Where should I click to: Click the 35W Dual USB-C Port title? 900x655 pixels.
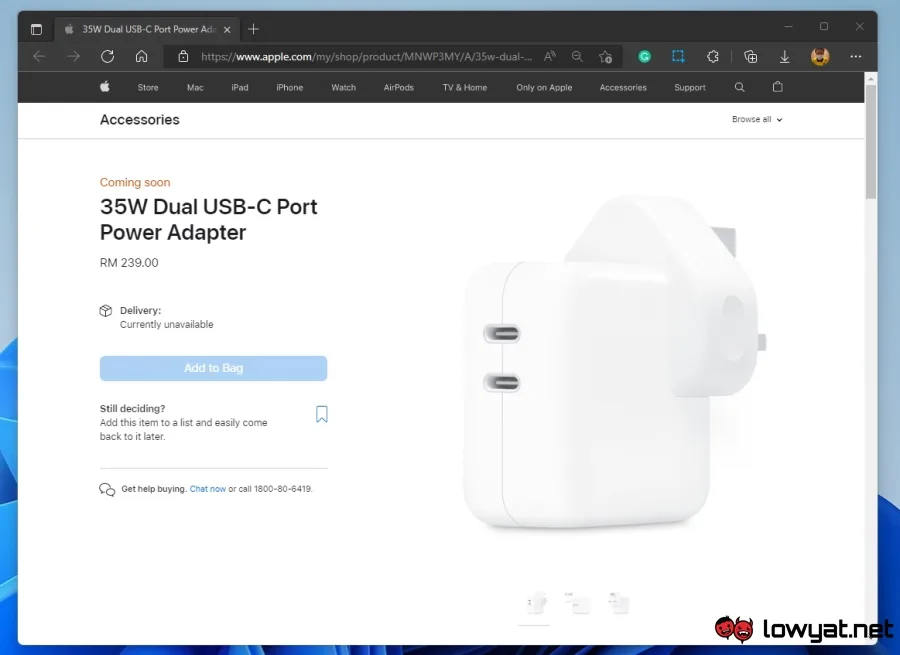(208, 219)
